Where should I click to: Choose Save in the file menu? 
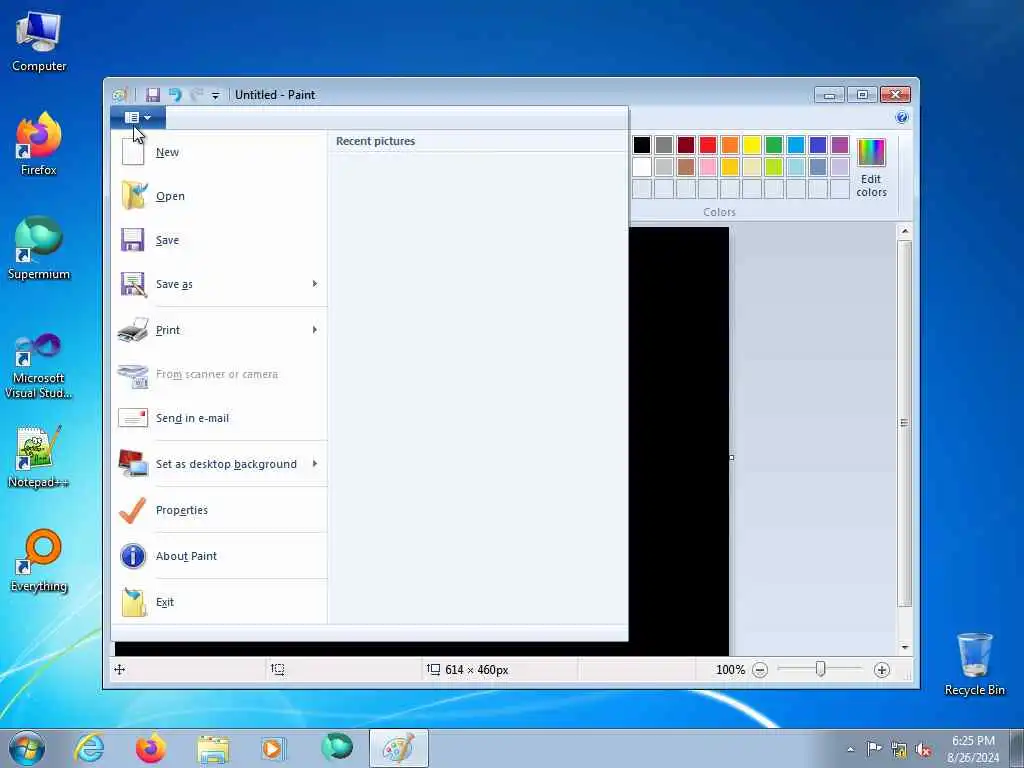coord(219,240)
